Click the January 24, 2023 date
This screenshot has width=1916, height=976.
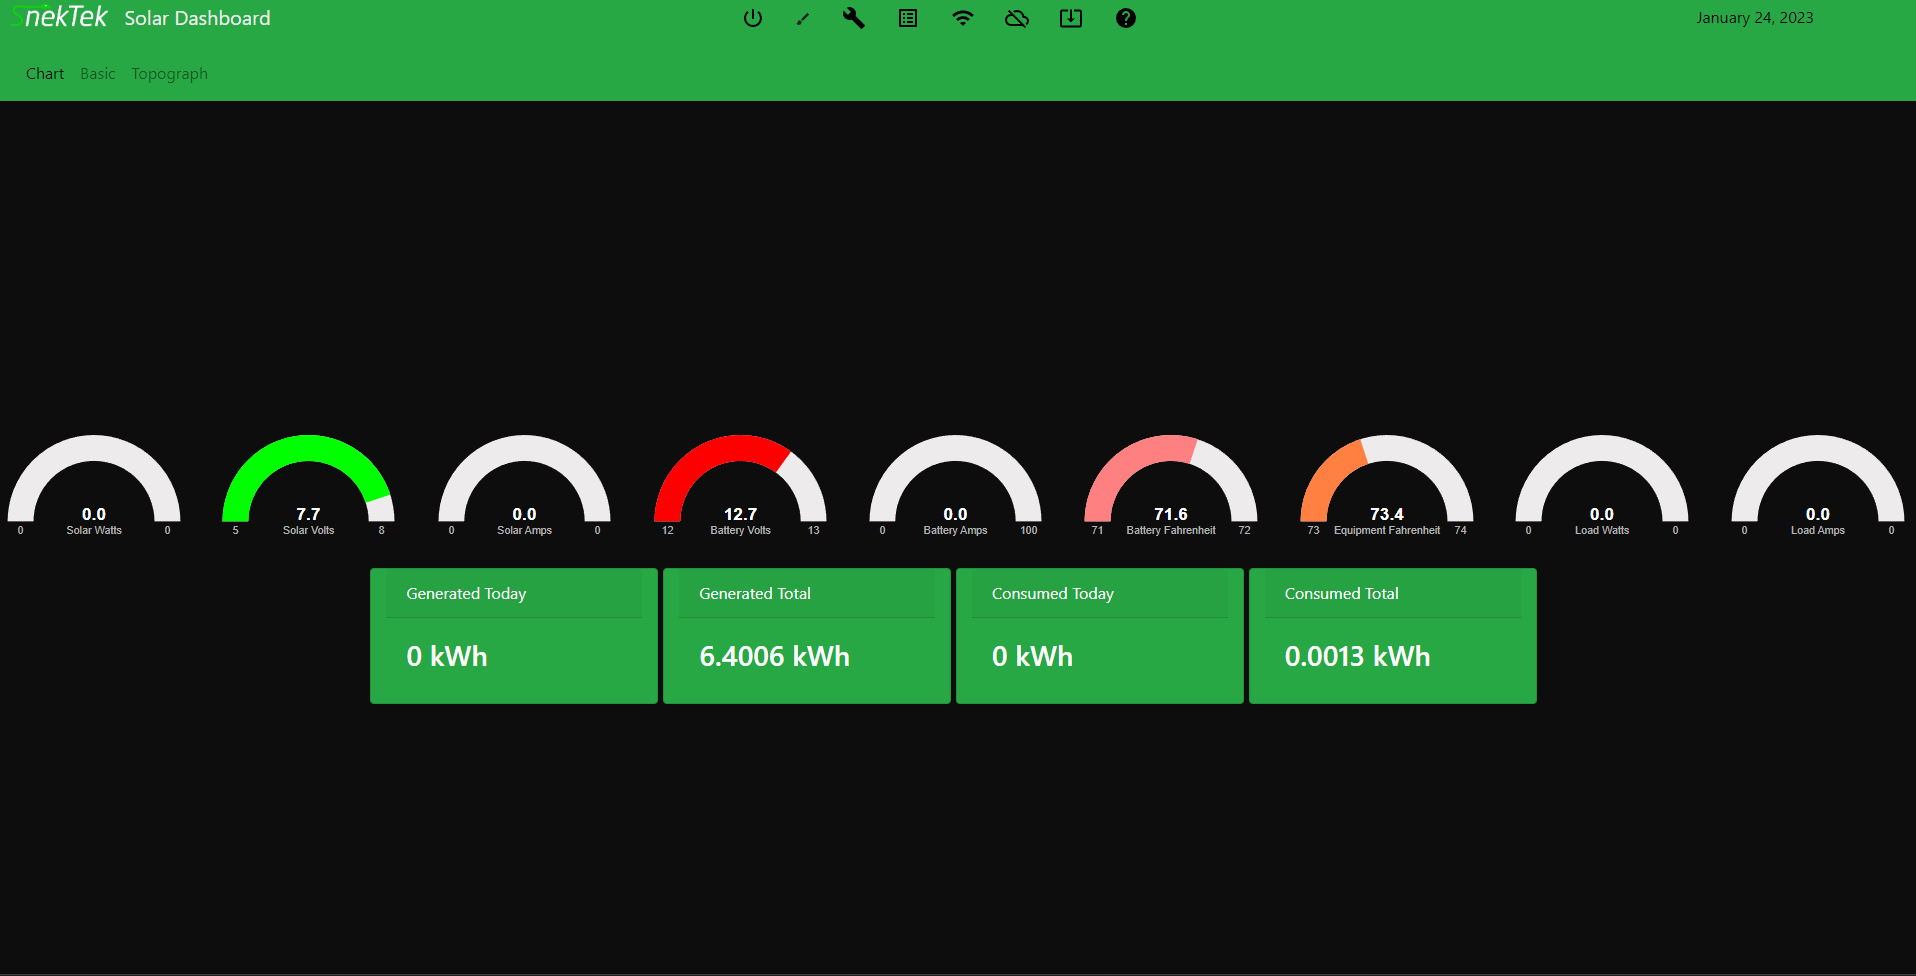click(1754, 18)
